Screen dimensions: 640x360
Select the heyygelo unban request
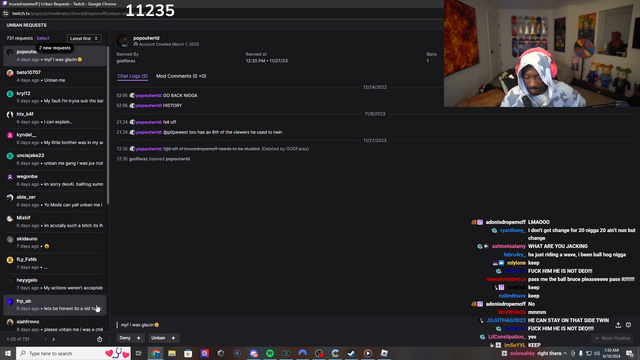point(55,284)
